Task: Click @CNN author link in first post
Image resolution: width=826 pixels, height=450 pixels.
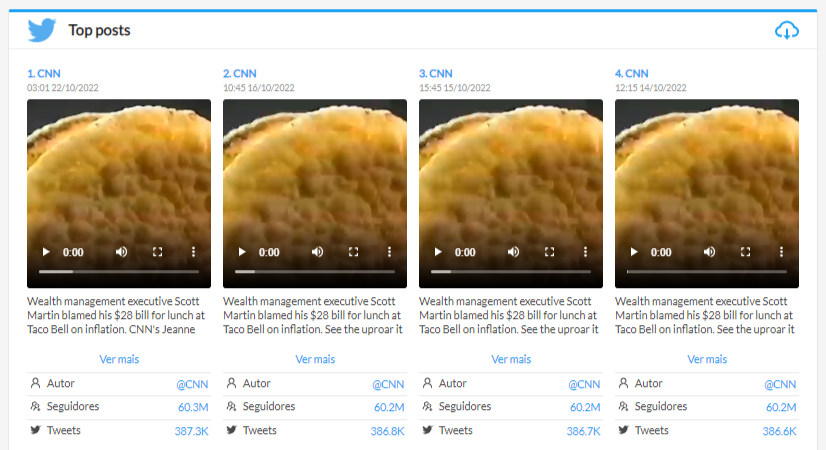Action: click(192, 384)
